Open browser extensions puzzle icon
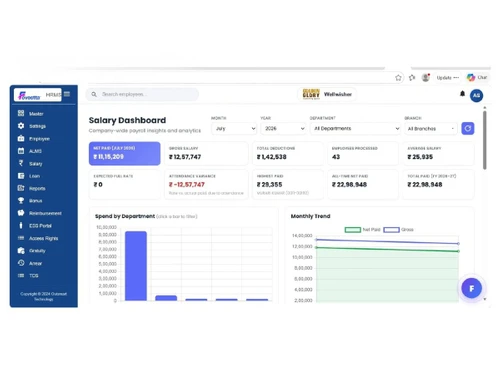 click(412, 78)
